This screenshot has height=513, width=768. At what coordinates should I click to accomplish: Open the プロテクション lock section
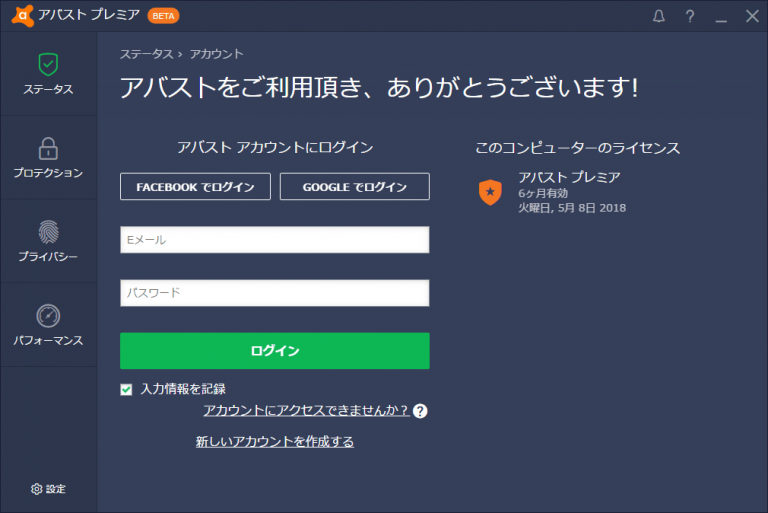(48, 158)
